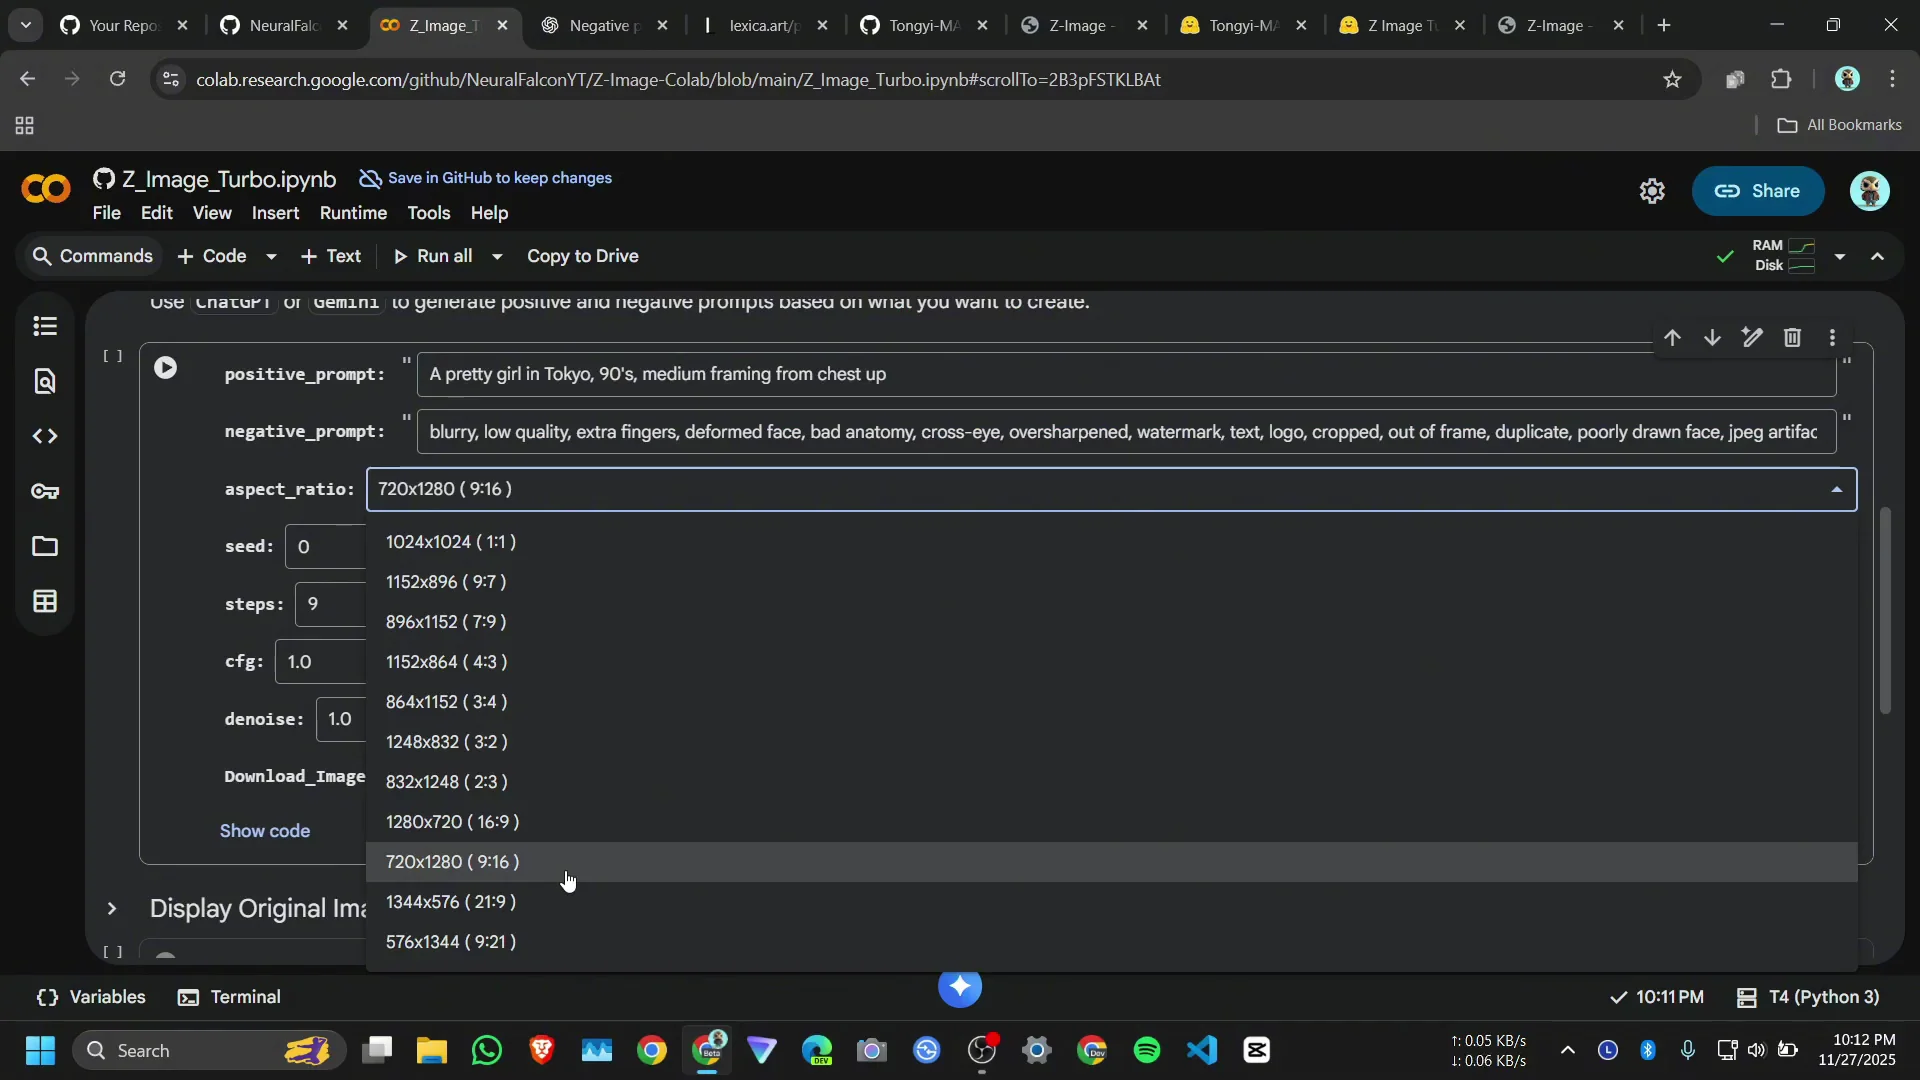This screenshot has height=1080, width=1920.
Task: Click the Show code link
Action: click(265, 830)
